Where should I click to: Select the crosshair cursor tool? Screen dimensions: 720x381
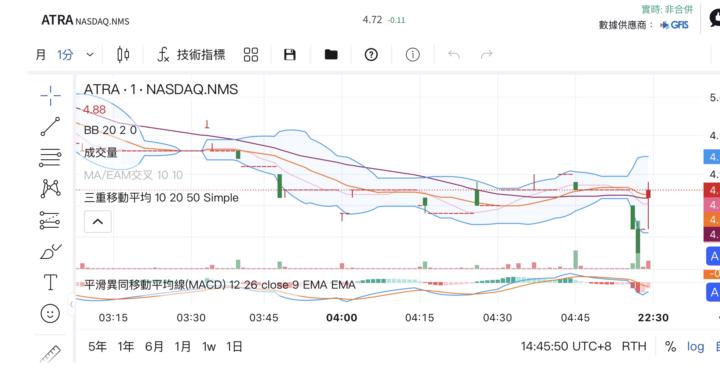pyautogui.click(x=50, y=95)
